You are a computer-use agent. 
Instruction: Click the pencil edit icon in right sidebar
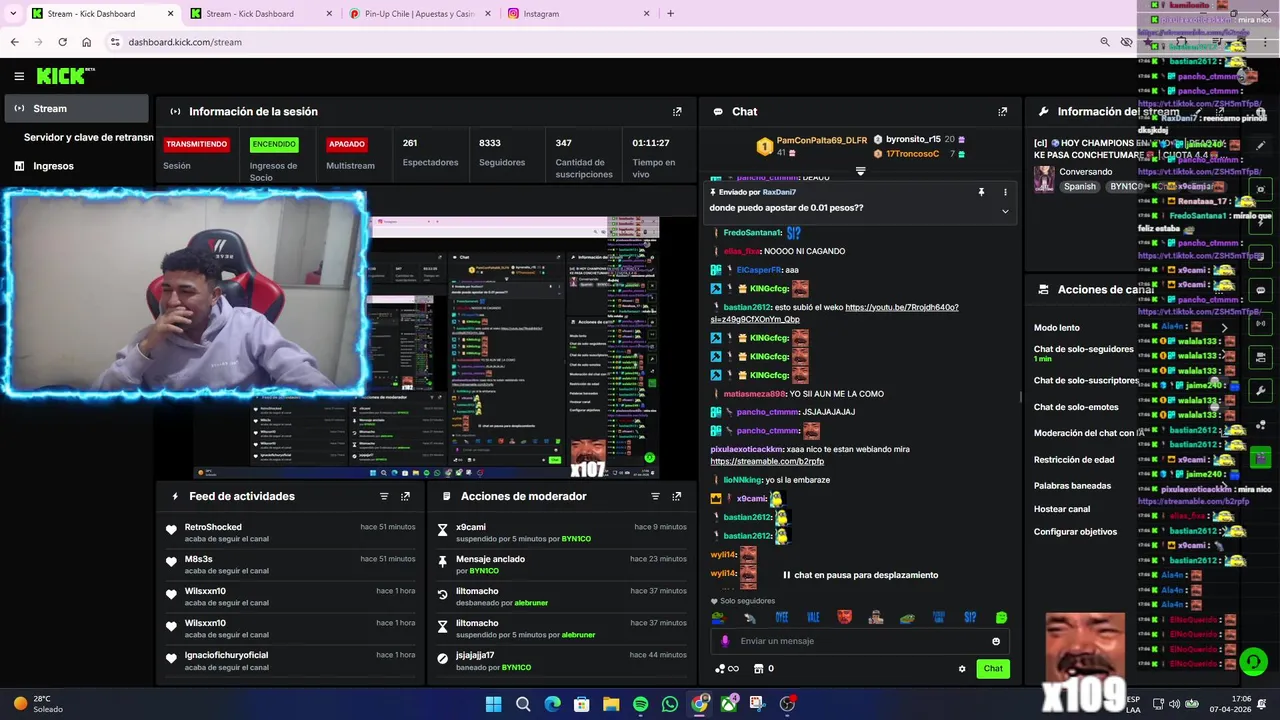click(x=1261, y=146)
